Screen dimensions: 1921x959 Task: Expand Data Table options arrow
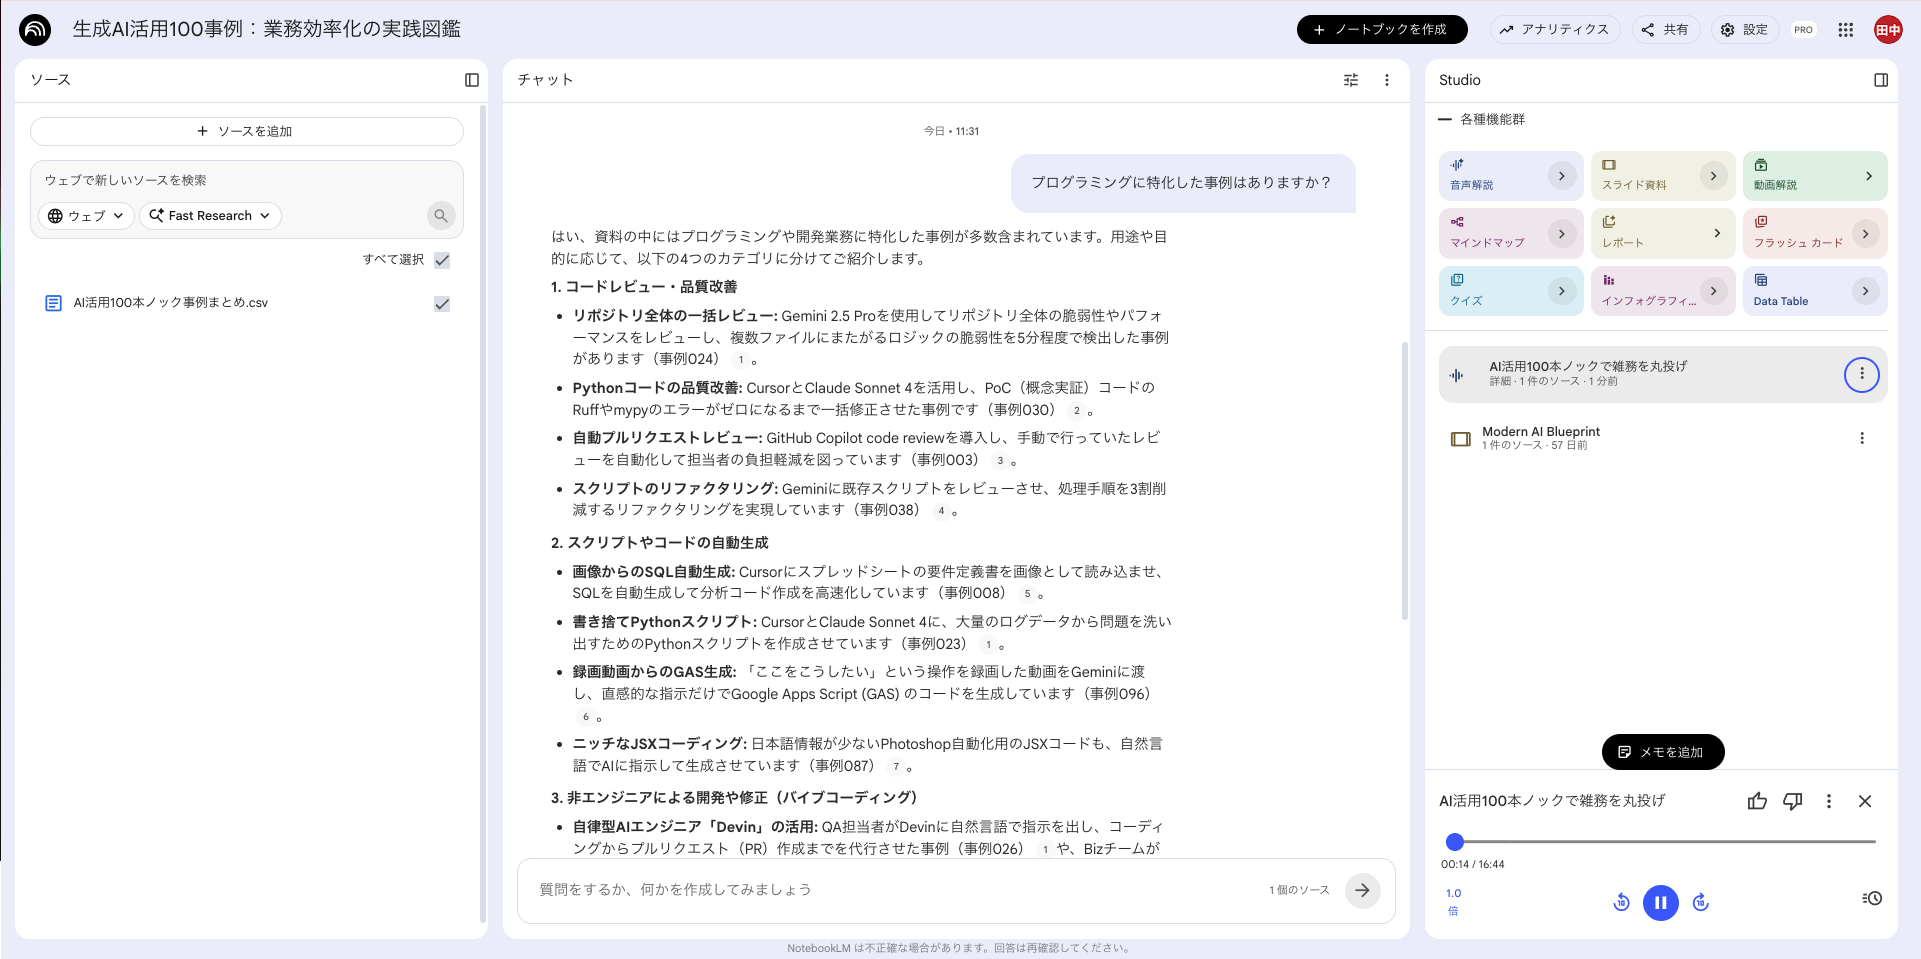[1865, 291]
